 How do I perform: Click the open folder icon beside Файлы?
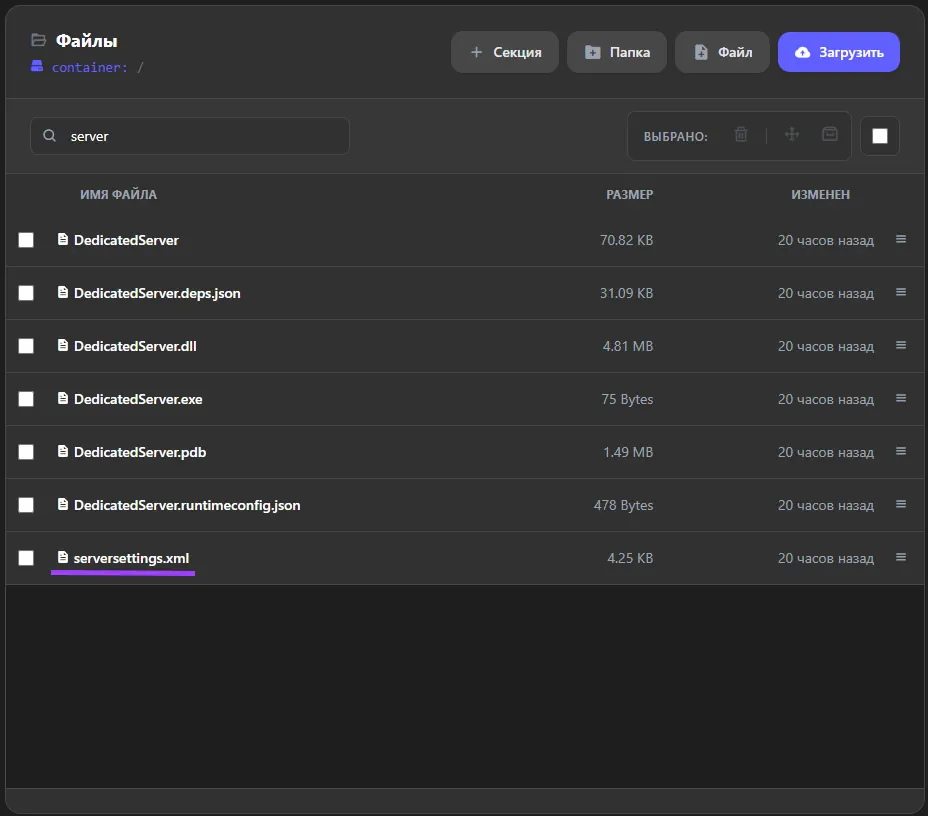point(38,40)
